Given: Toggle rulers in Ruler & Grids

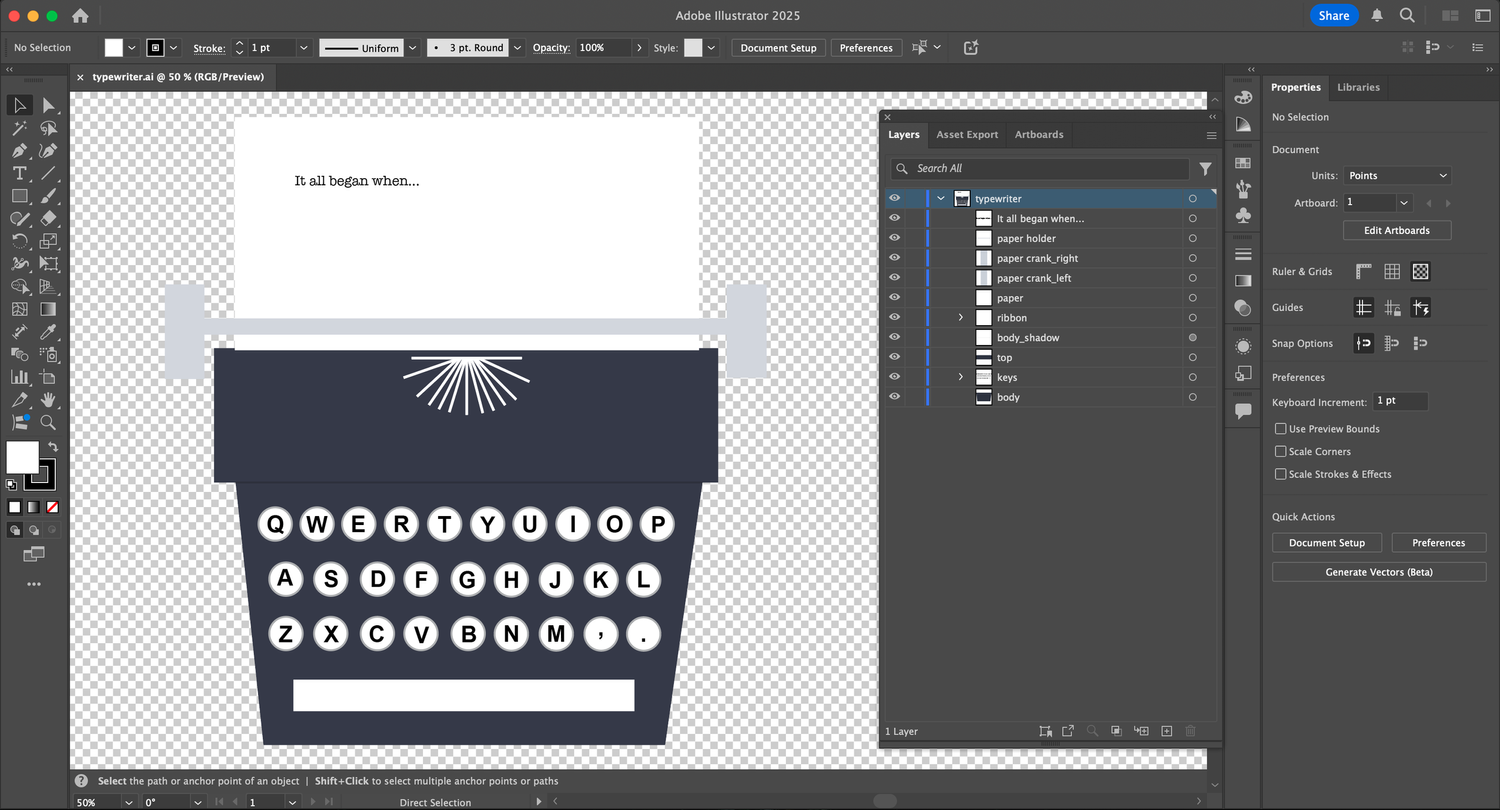Looking at the screenshot, I should (1363, 272).
